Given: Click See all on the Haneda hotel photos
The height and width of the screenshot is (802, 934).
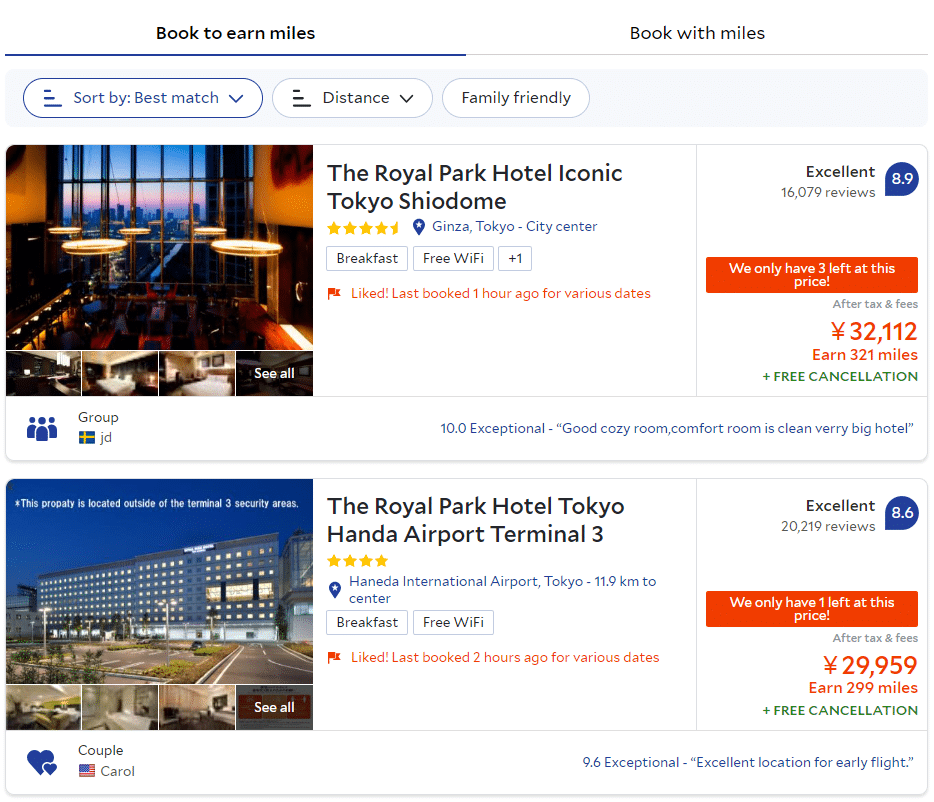Looking at the screenshot, I should pyautogui.click(x=274, y=707).
